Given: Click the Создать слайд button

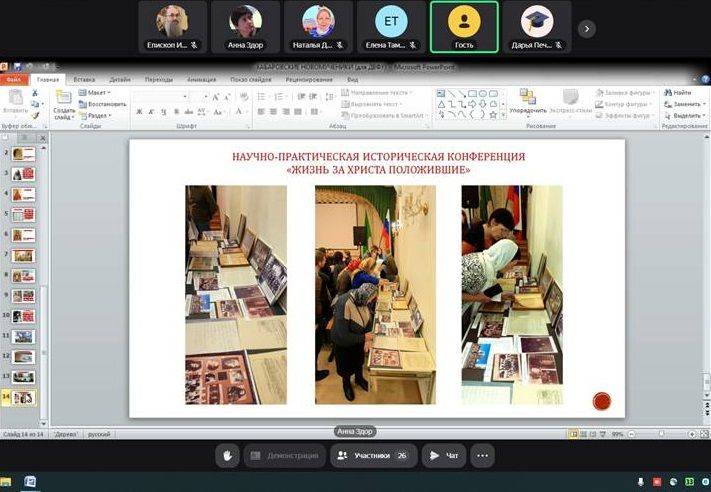Looking at the screenshot, I should click(64, 103).
